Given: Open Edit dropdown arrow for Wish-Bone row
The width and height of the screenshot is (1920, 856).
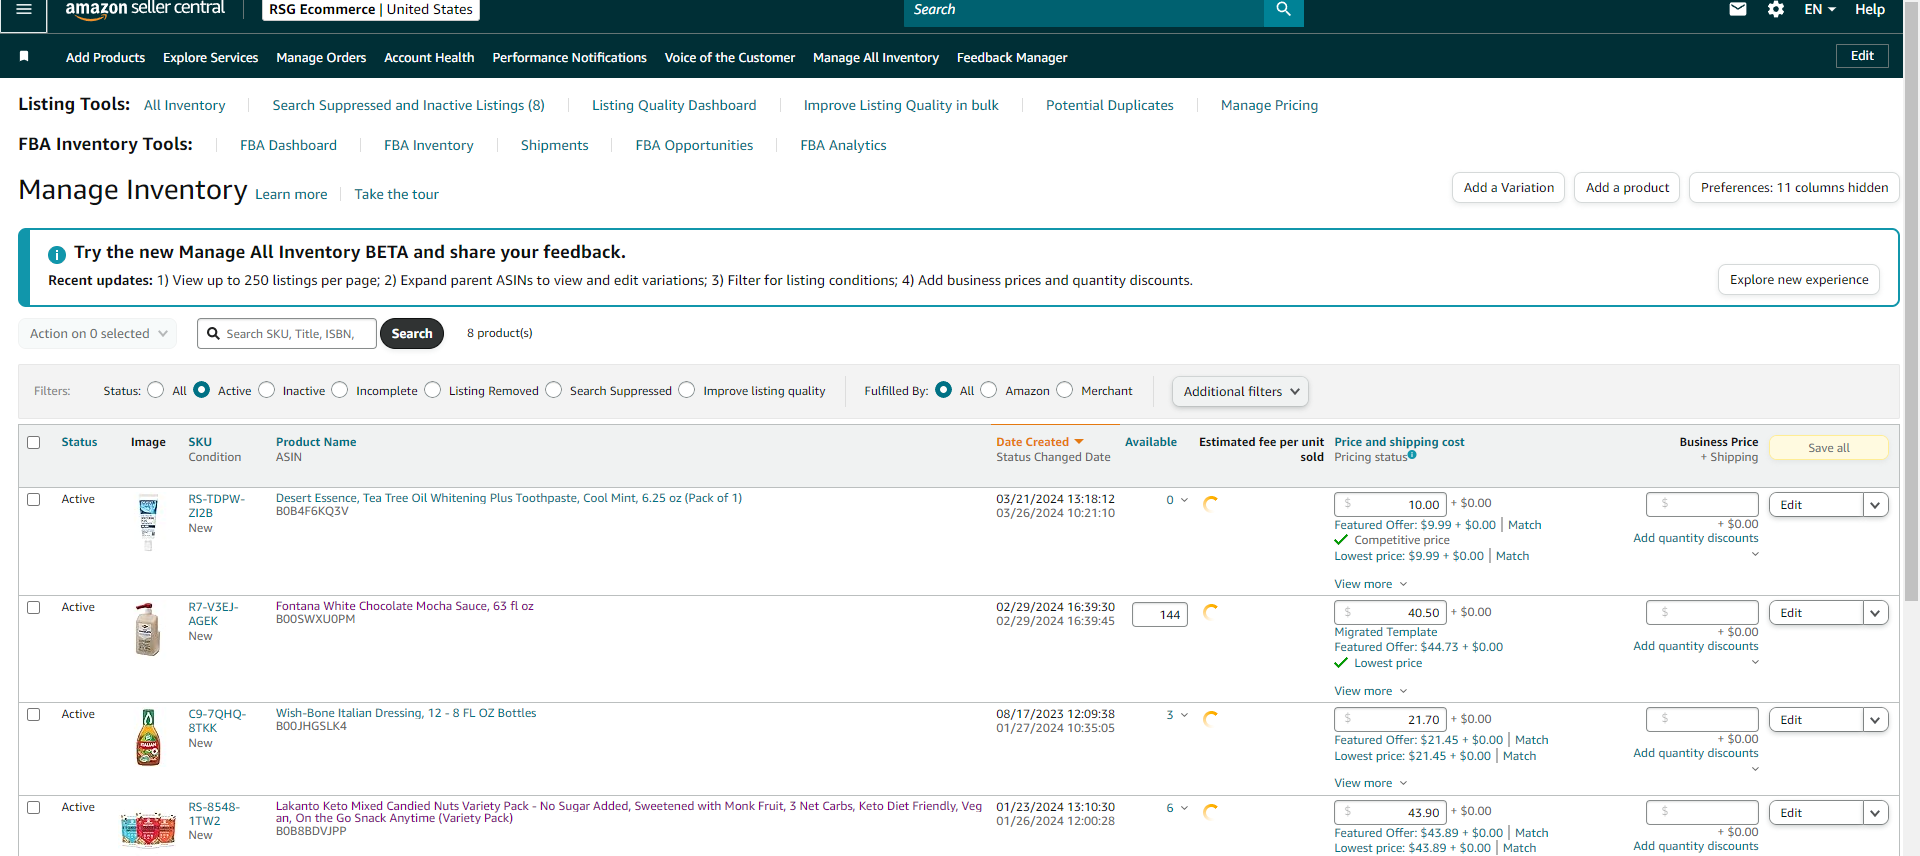Looking at the screenshot, I should coord(1876,720).
